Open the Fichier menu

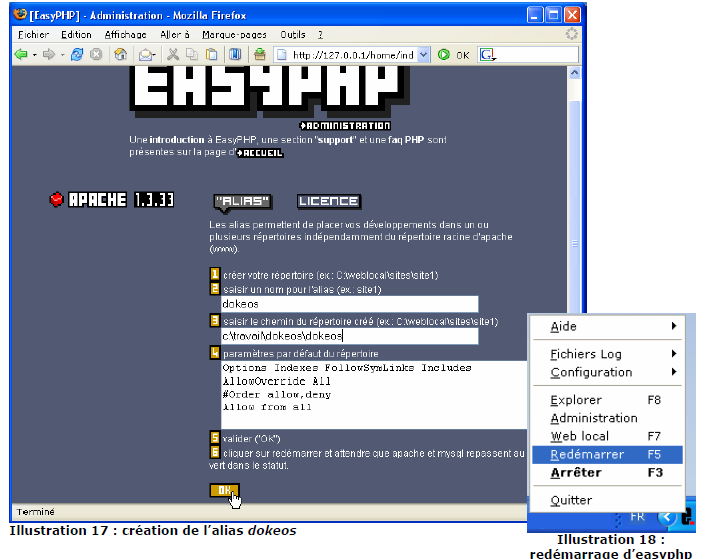(34, 34)
